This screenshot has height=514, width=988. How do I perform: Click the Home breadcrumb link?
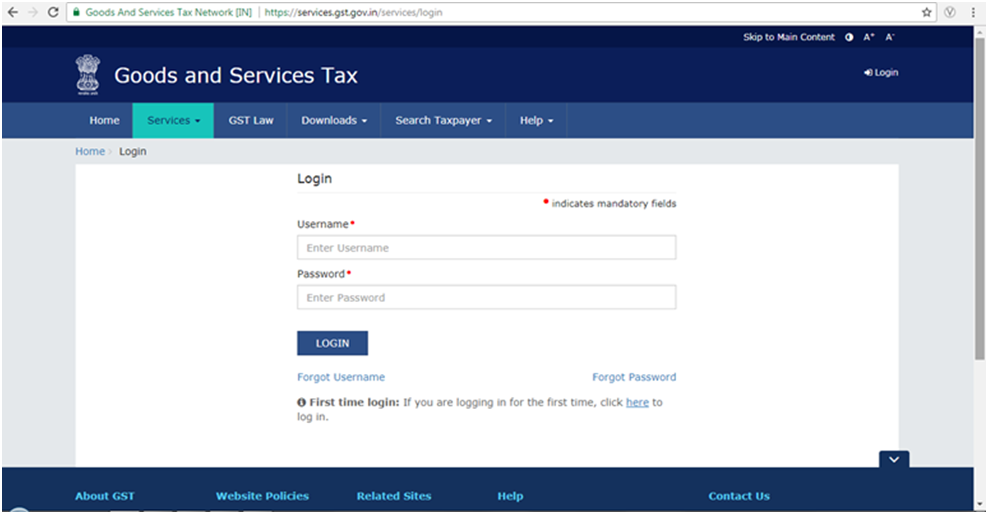click(90, 151)
